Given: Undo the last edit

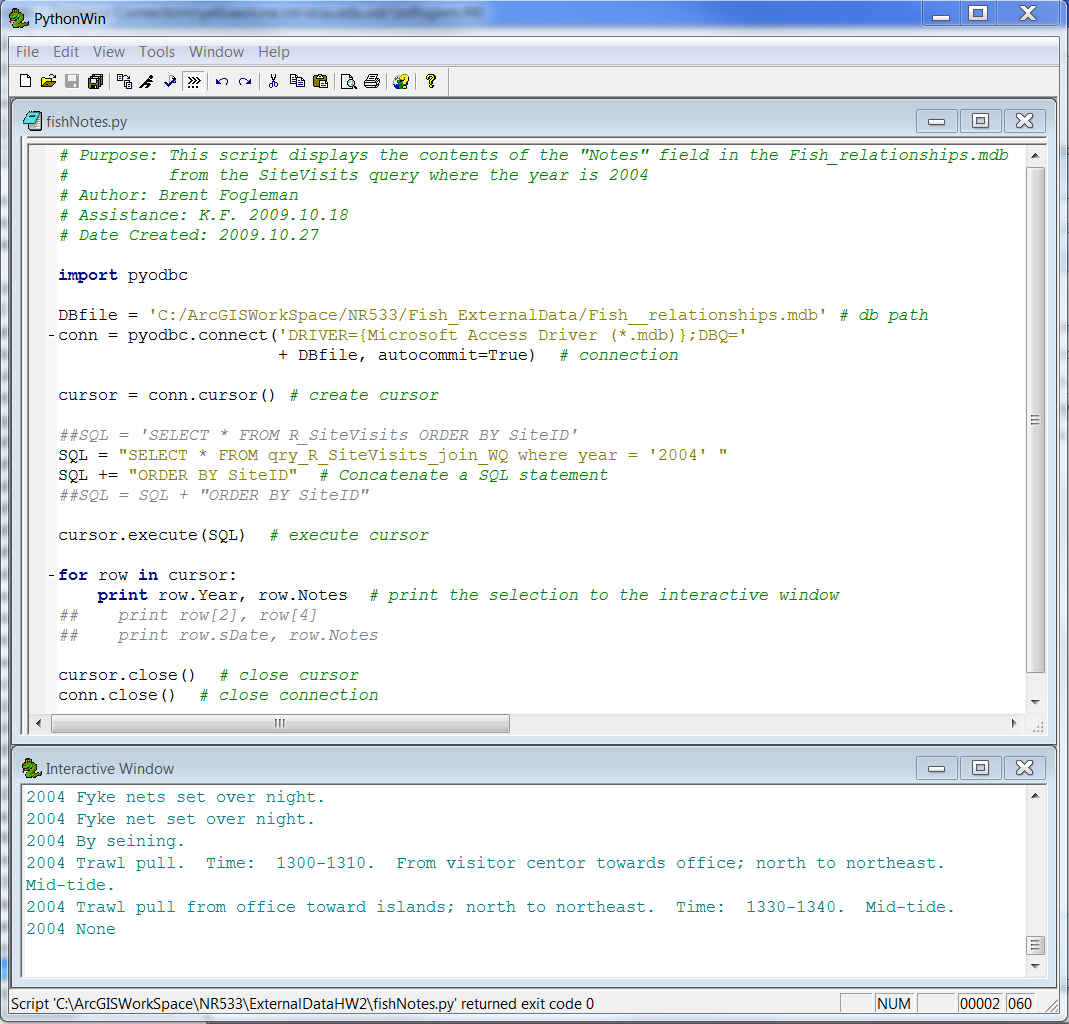Looking at the screenshot, I should (x=221, y=82).
